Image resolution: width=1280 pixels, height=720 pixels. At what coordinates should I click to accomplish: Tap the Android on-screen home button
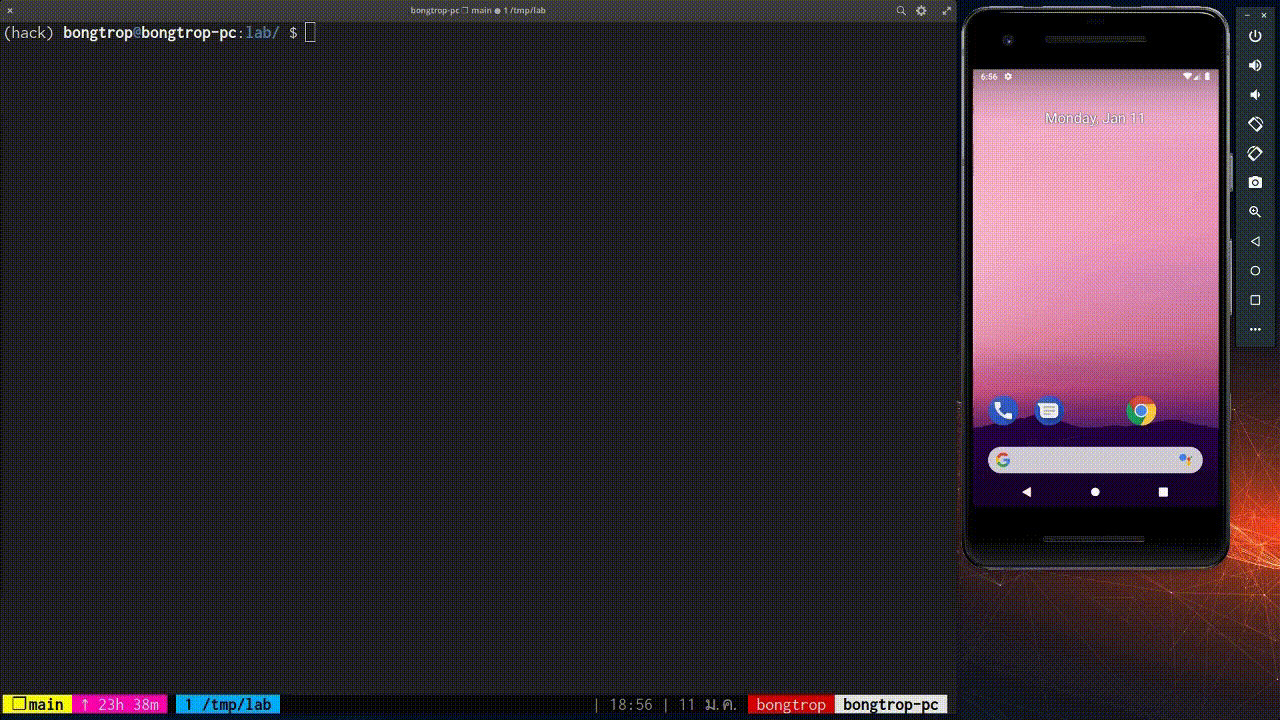click(1095, 492)
